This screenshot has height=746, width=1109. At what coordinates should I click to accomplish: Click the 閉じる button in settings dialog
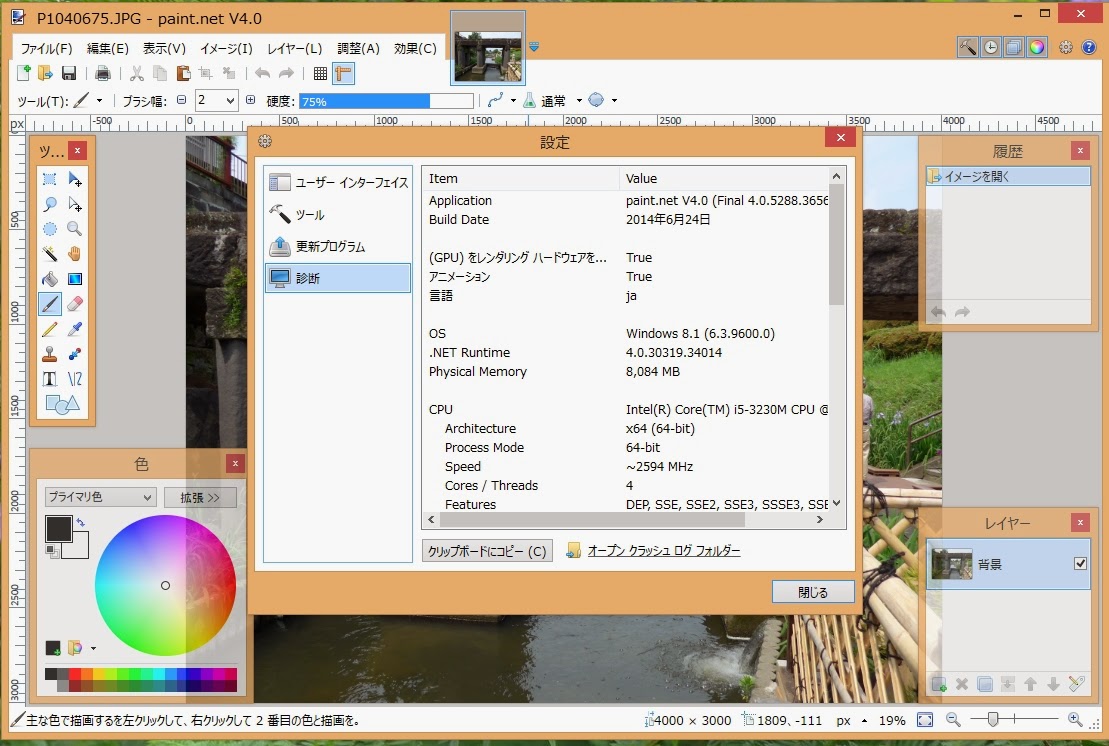(813, 592)
